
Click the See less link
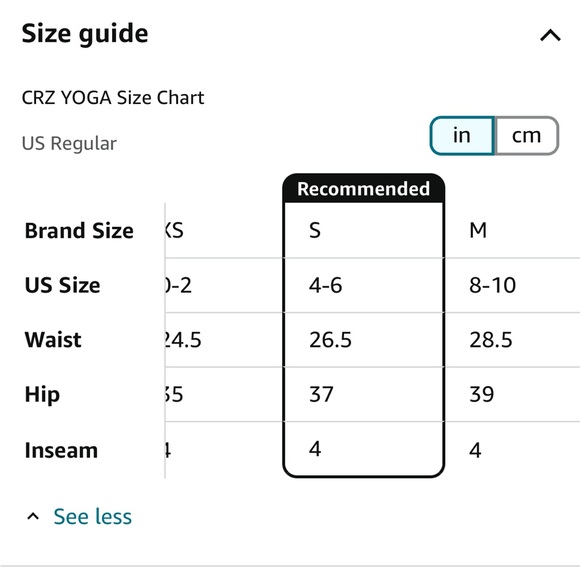tap(92, 516)
